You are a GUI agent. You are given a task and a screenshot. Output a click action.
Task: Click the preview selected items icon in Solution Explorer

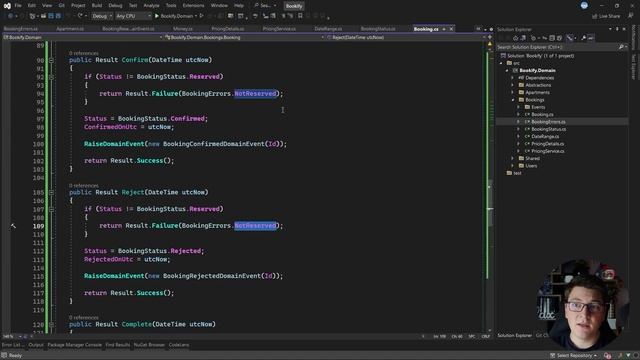coord(591,38)
